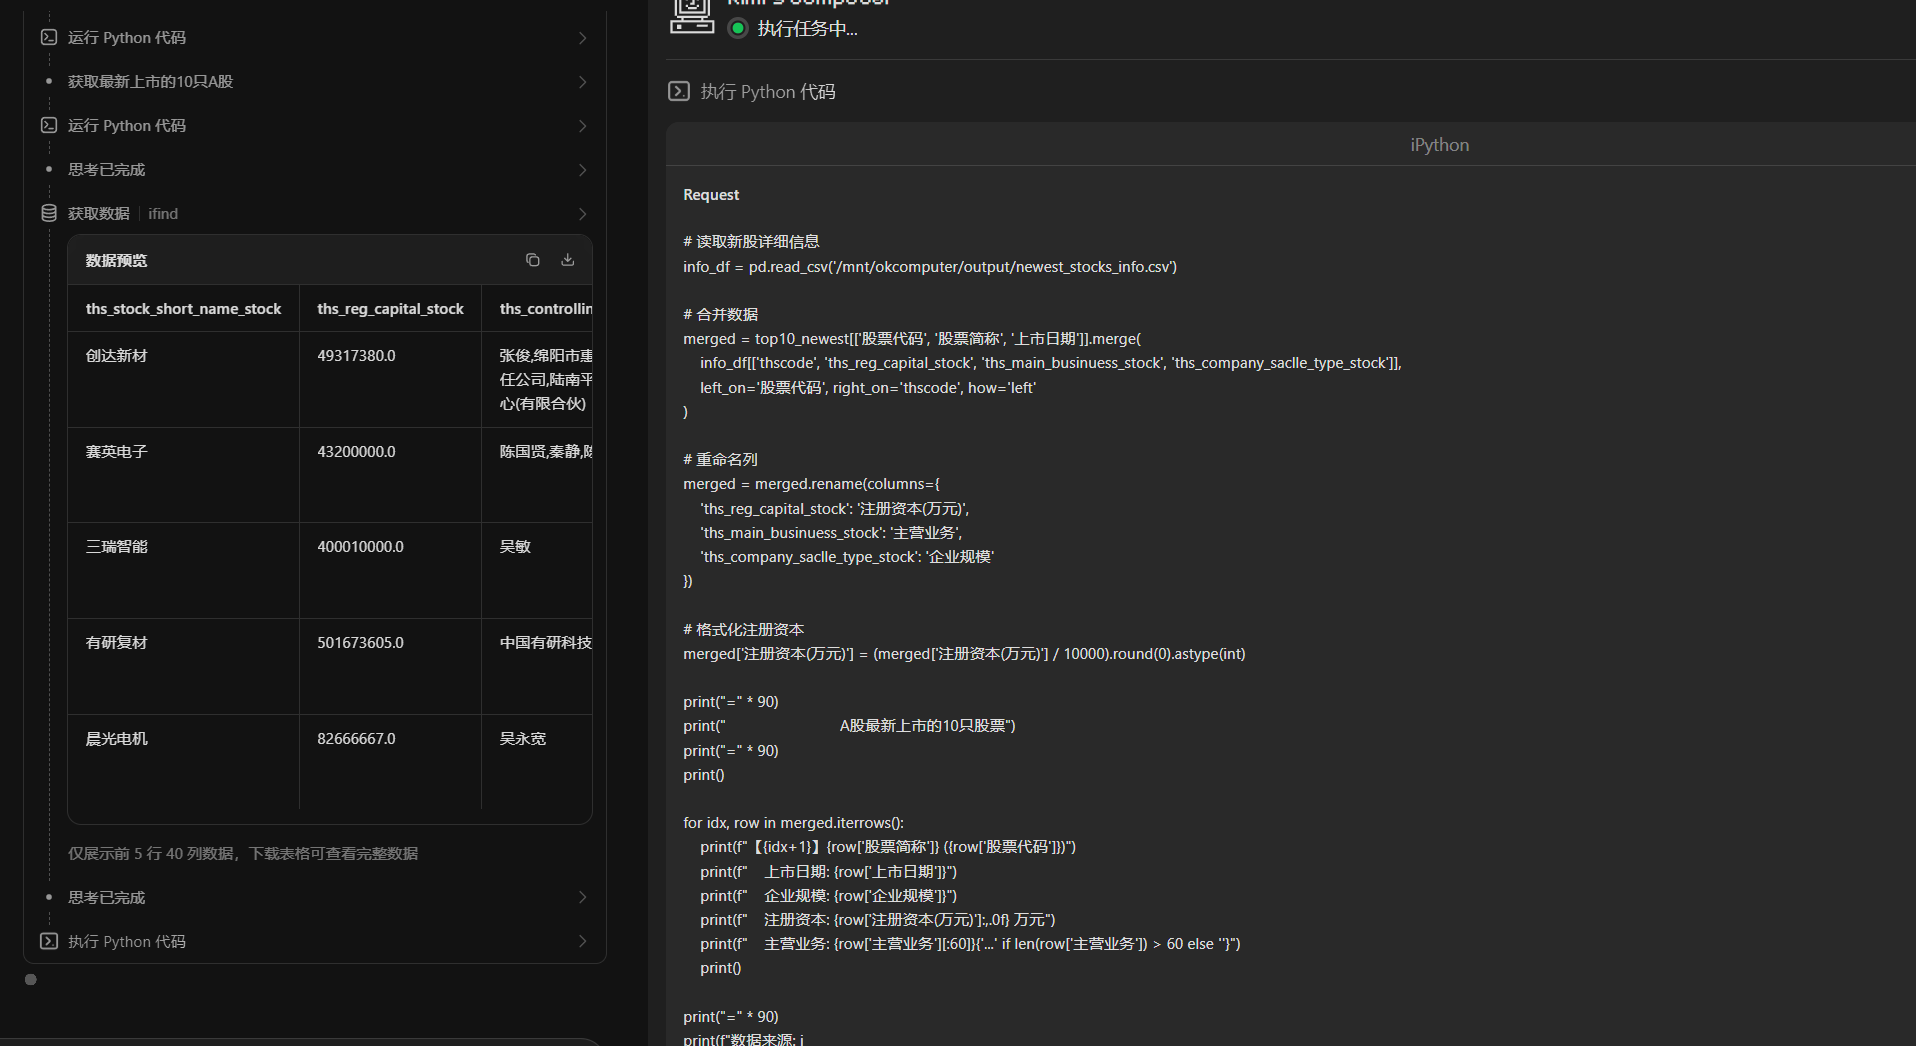Click the iPython tab header
Screen dimensions: 1916x1046
point(1439,144)
